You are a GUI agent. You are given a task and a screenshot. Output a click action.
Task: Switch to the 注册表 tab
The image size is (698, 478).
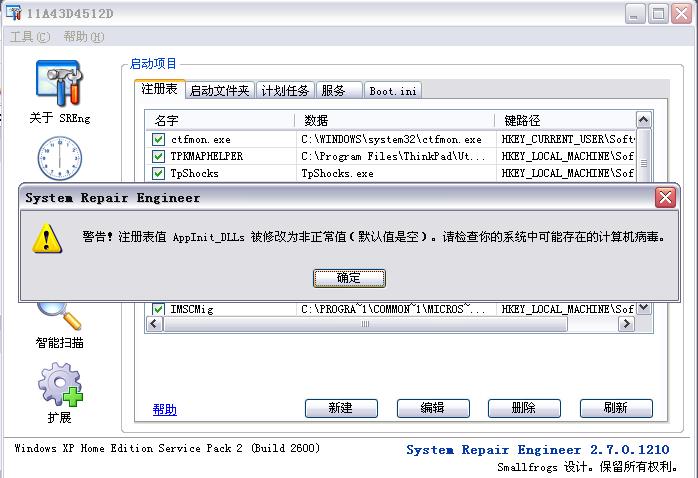[x=159, y=89]
